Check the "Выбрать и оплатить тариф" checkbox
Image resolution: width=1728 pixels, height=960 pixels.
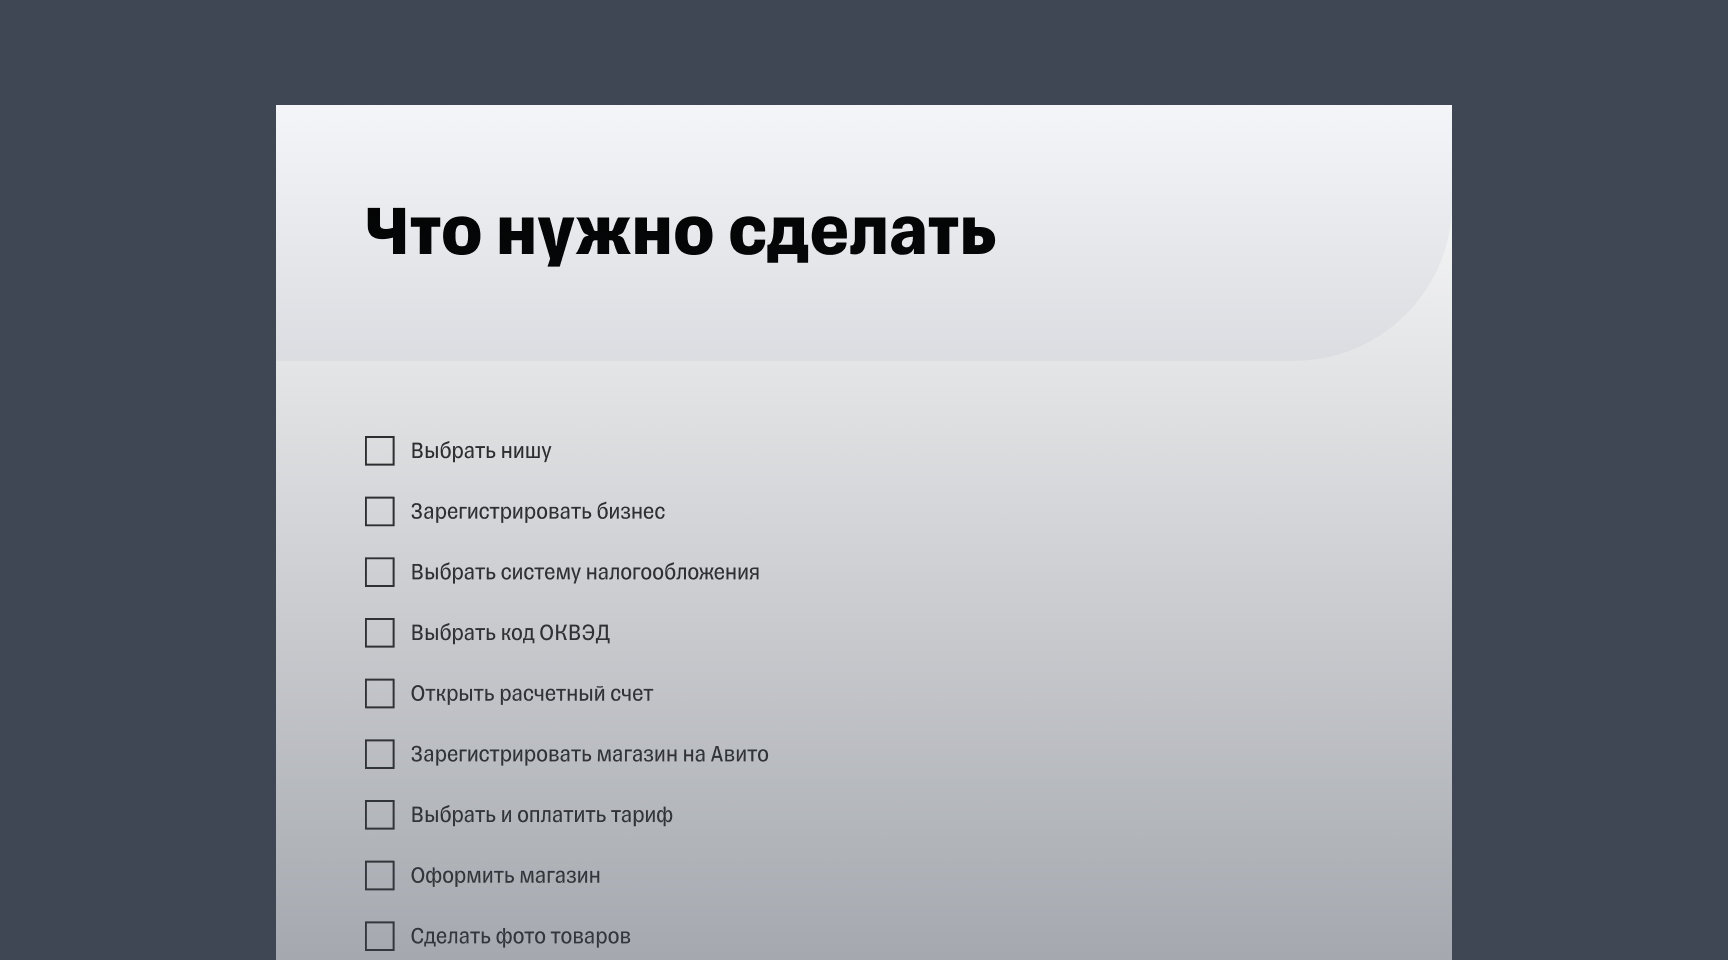coord(380,815)
